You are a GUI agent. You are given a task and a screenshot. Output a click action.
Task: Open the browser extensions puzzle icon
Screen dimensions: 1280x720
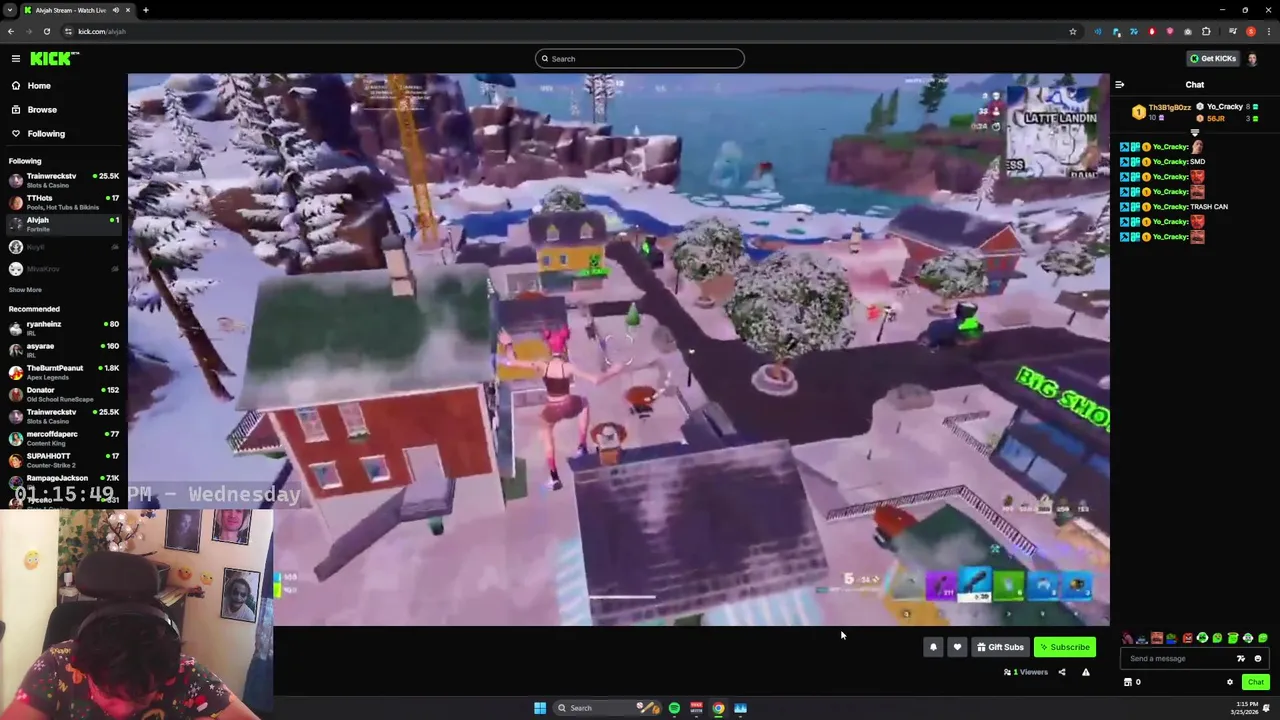tap(1206, 31)
